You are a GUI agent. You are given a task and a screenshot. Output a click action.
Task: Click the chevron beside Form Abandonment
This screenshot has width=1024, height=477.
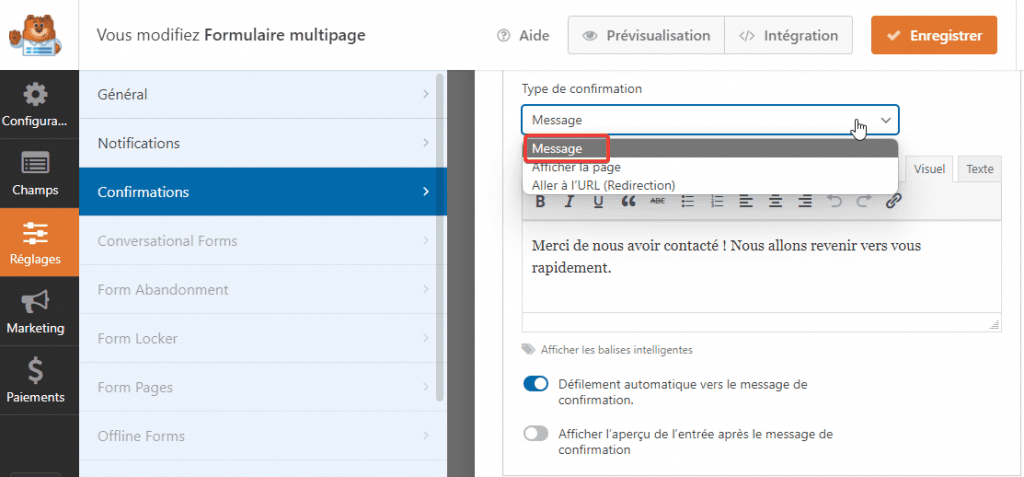(x=426, y=289)
